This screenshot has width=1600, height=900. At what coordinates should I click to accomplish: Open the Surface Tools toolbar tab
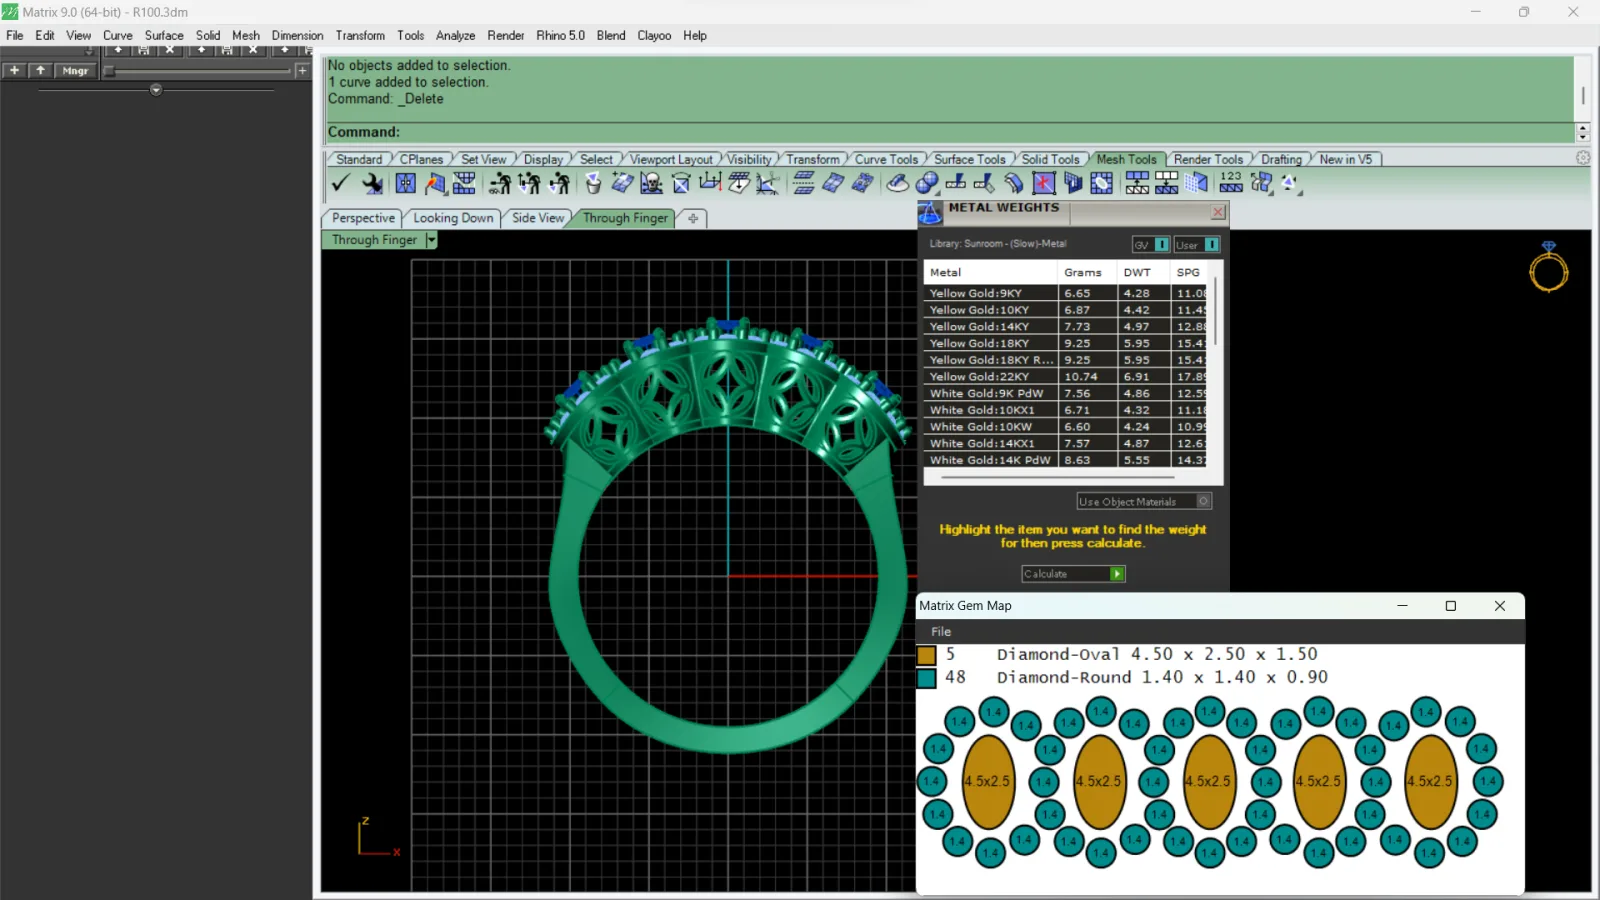969,159
